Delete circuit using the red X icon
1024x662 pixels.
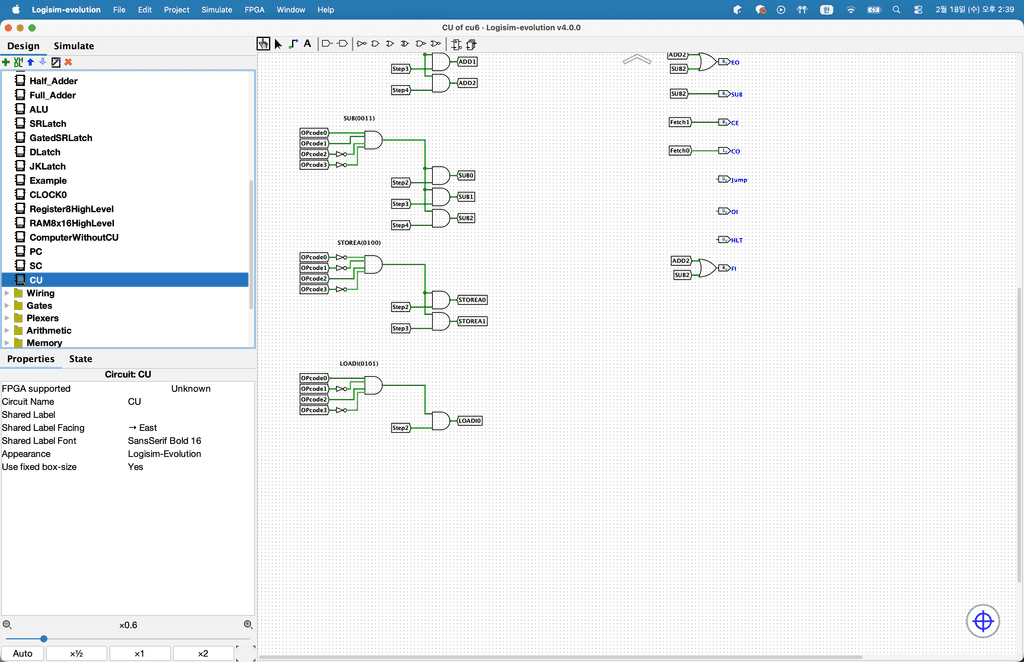[68, 62]
